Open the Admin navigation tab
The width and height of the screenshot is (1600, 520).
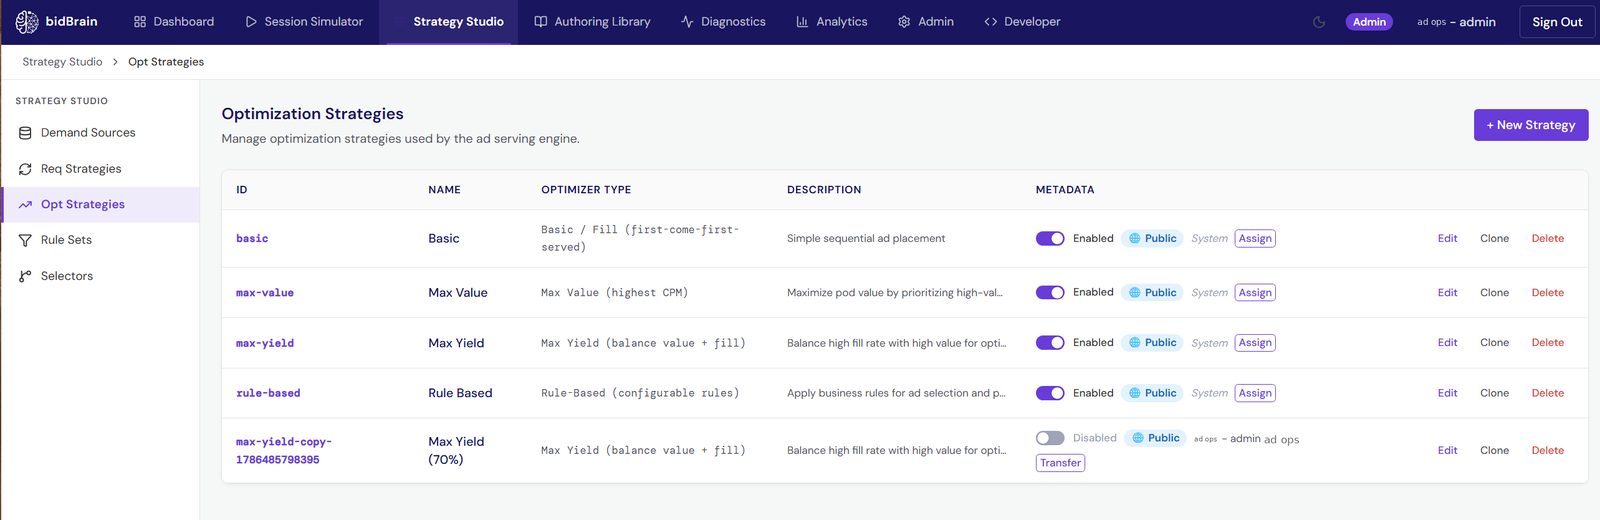click(925, 22)
